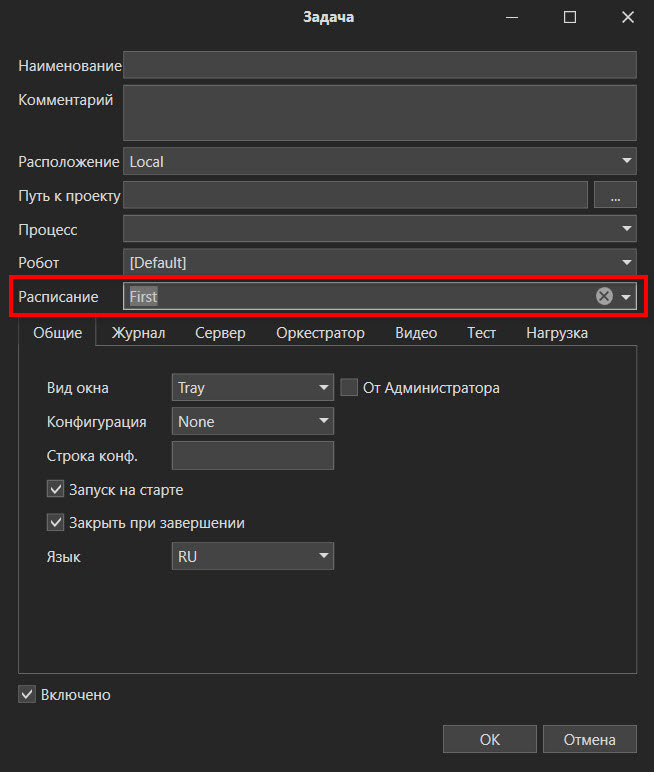Minimize the Задача dialog
This screenshot has height=772, width=654.
[x=512, y=17]
